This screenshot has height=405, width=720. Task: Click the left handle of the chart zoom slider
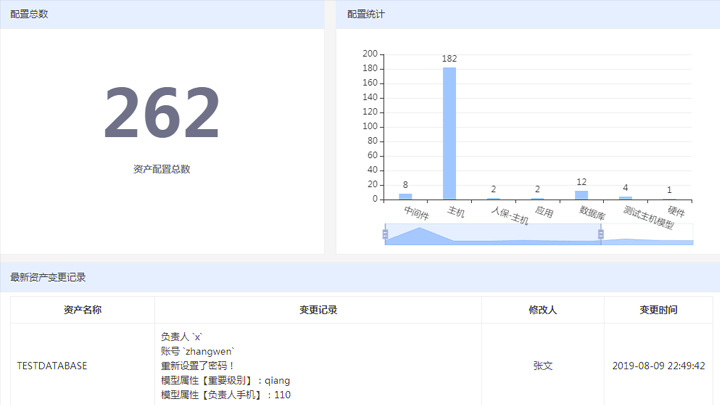click(385, 234)
